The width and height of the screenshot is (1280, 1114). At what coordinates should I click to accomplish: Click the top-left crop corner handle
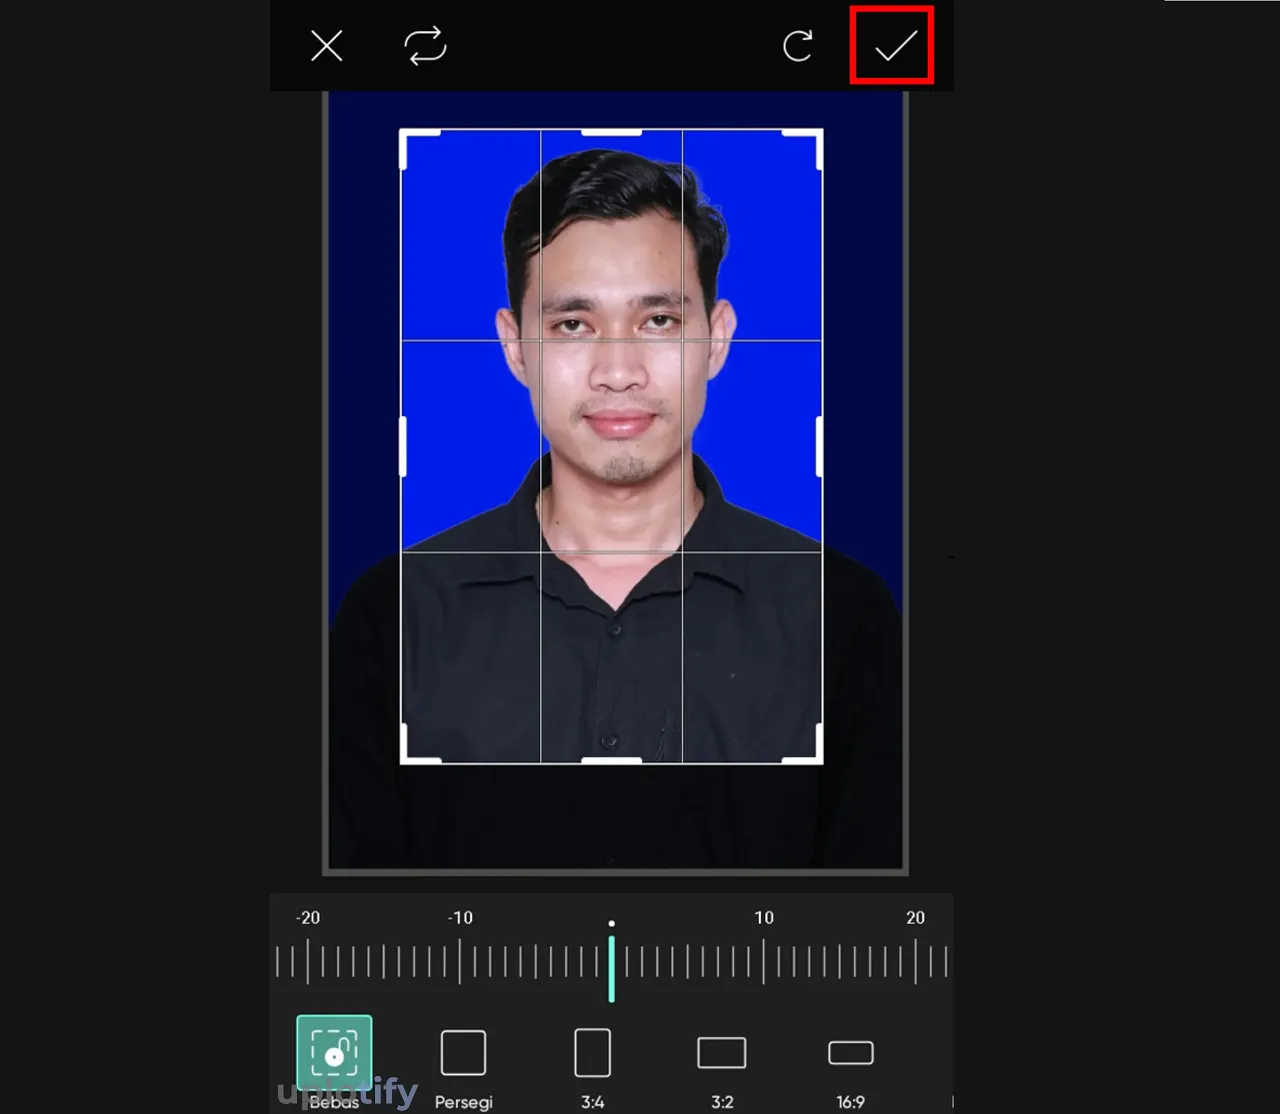404,134
